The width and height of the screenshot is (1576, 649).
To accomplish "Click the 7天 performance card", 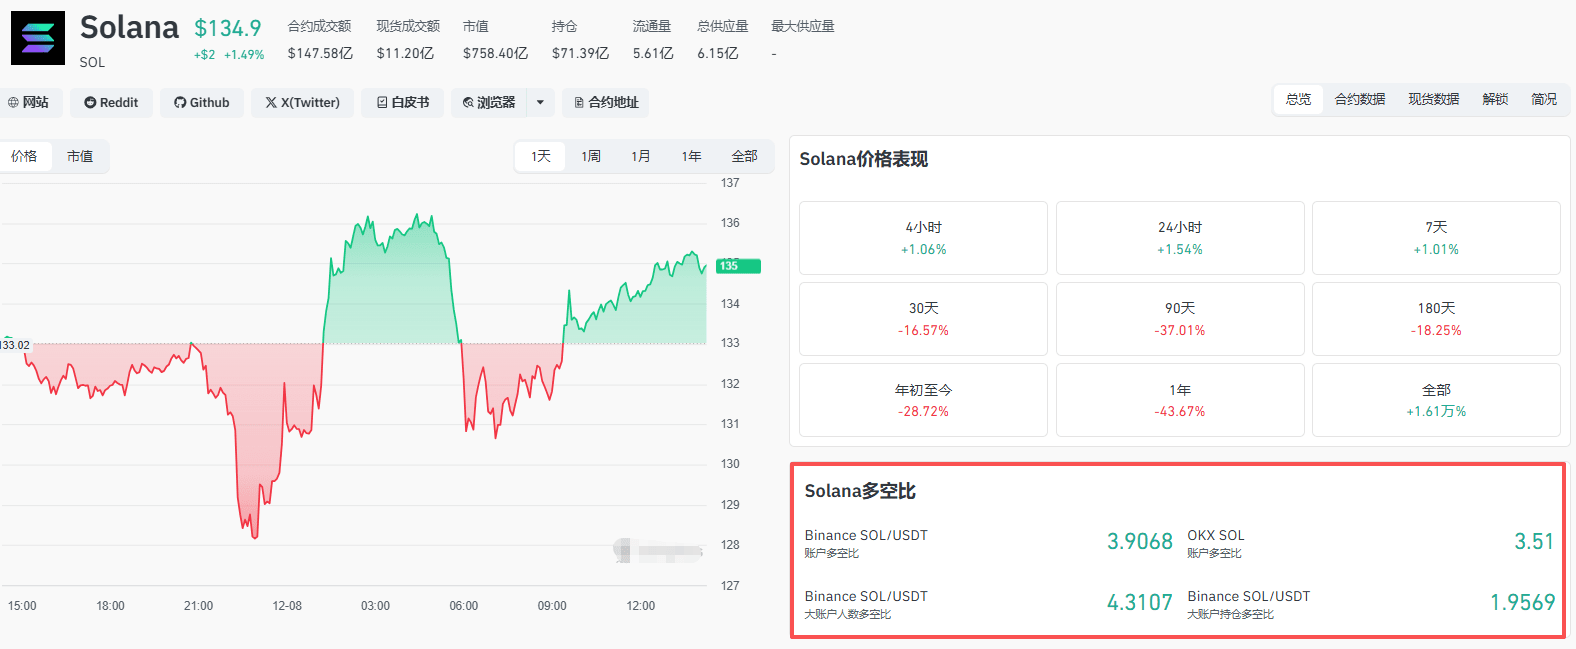I will tap(1436, 238).
